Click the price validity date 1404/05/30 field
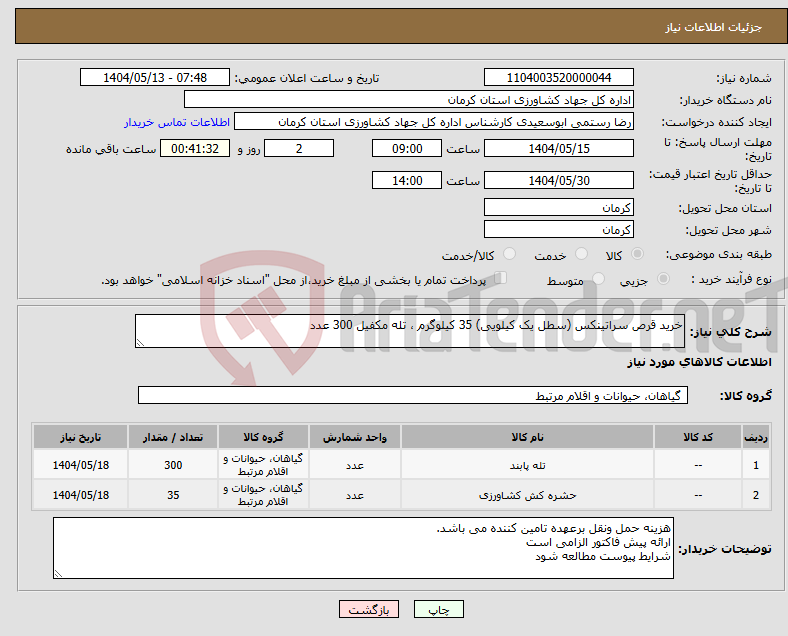This screenshot has width=788, height=636. coord(559,180)
